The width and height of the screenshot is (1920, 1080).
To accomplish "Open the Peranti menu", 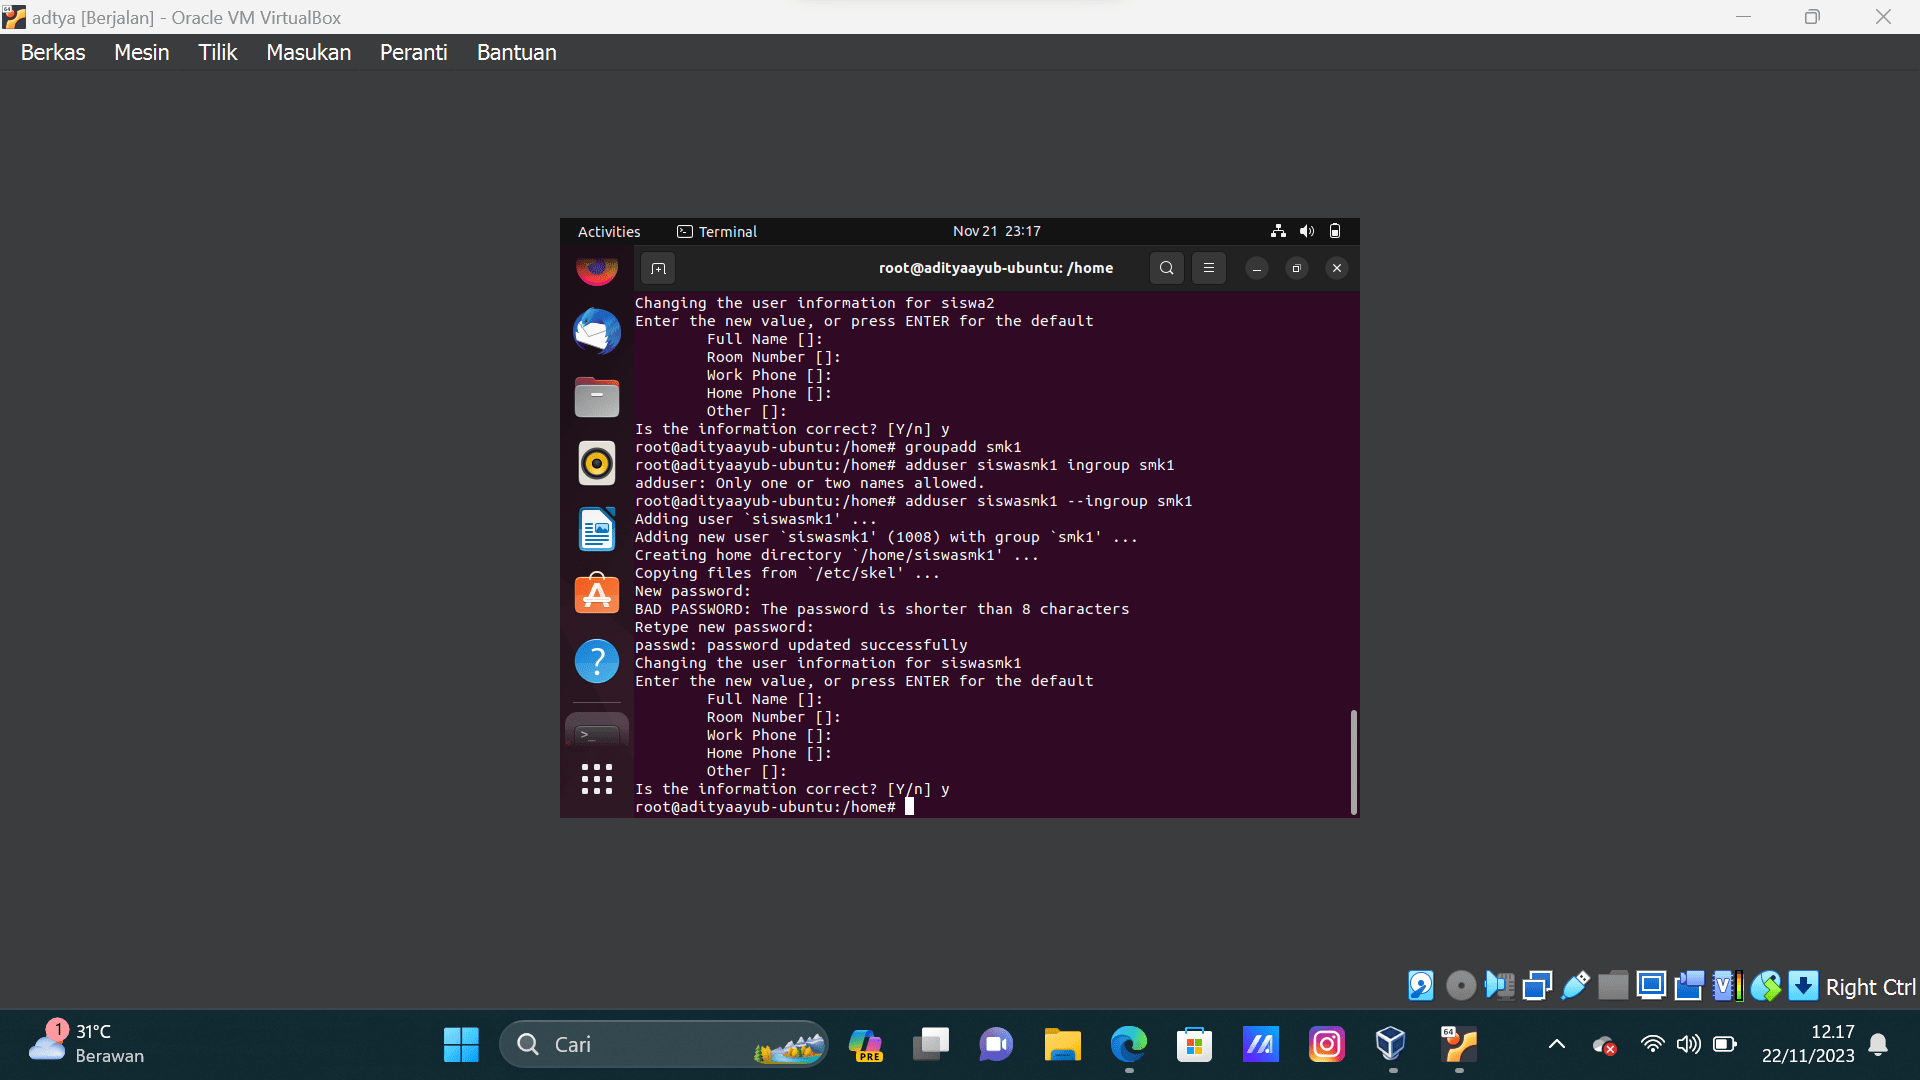I will click(413, 53).
